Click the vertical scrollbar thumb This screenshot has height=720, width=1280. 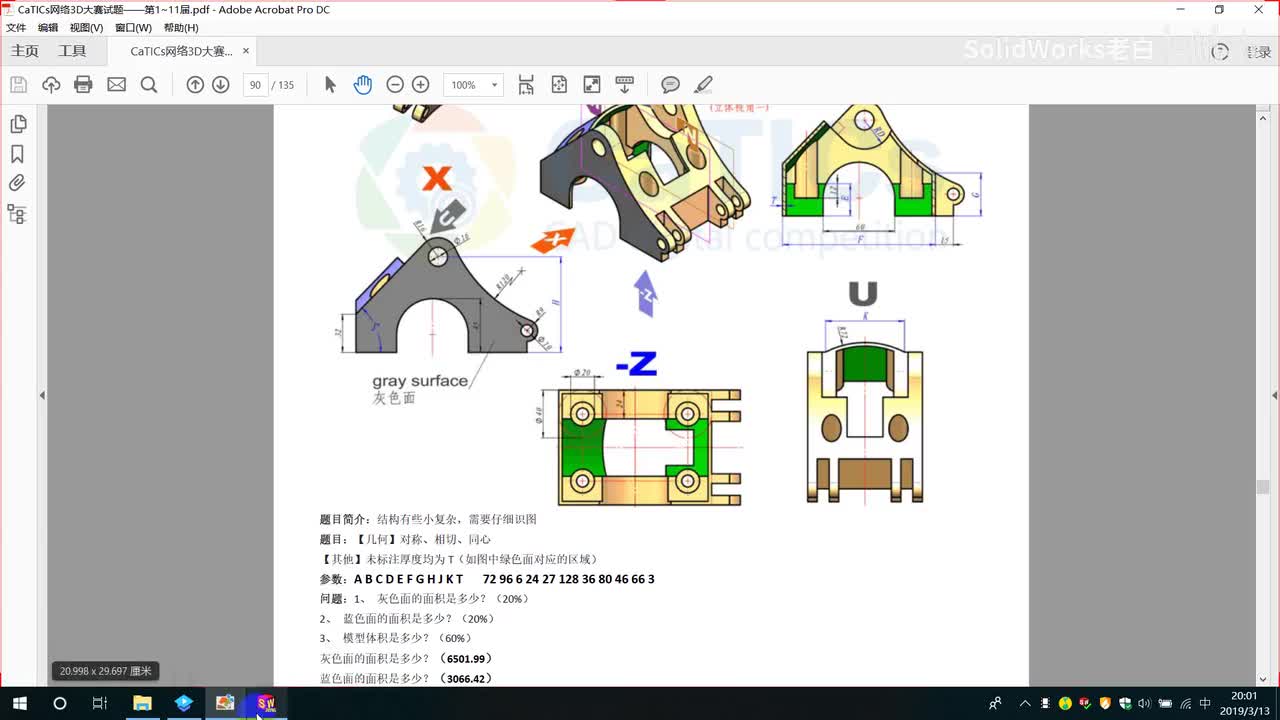[x=1262, y=487]
